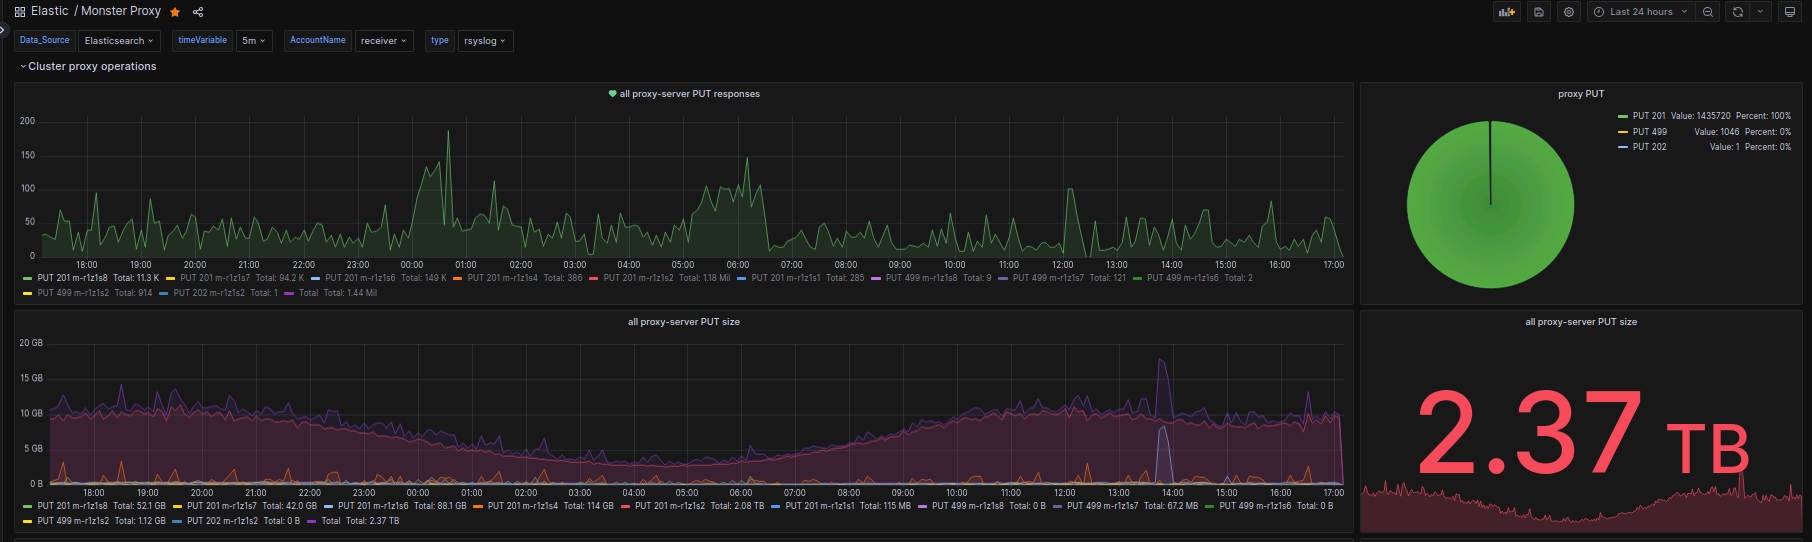Open the refresh interval dropdown arrow
The width and height of the screenshot is (1812, 542).
coord(1761,12)
